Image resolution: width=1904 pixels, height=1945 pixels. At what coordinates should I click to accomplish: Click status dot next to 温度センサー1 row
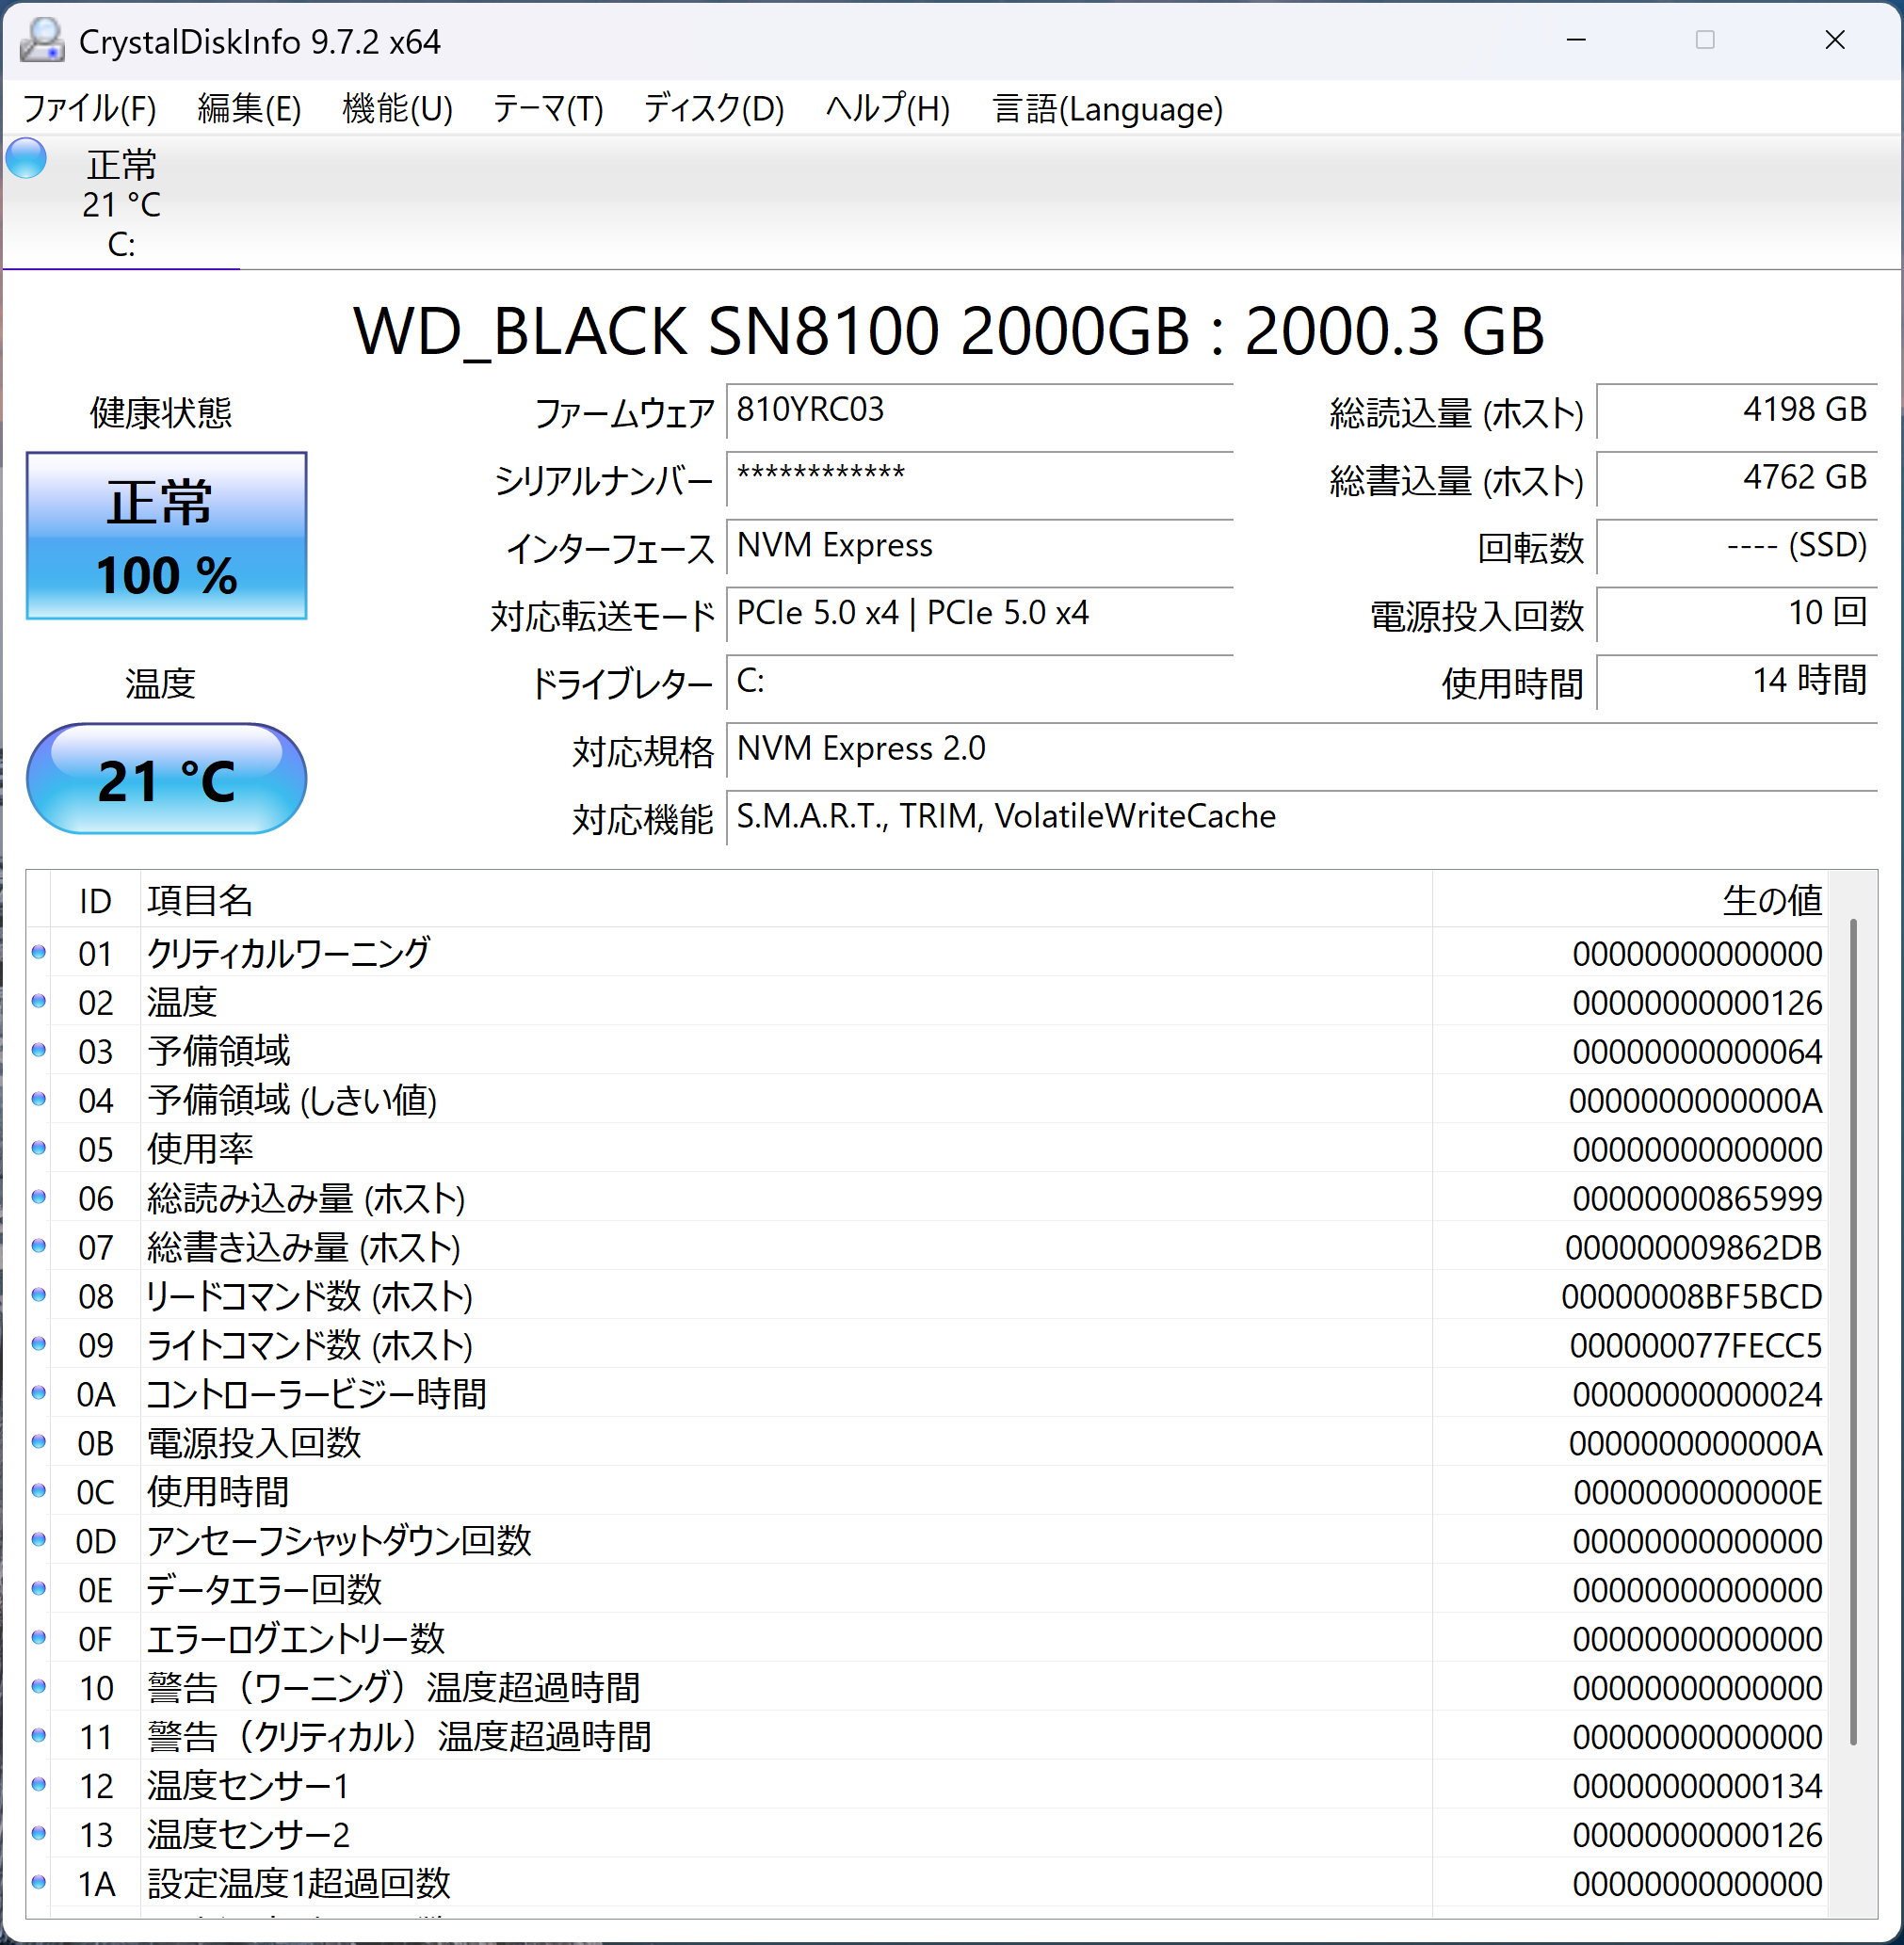39,1785
